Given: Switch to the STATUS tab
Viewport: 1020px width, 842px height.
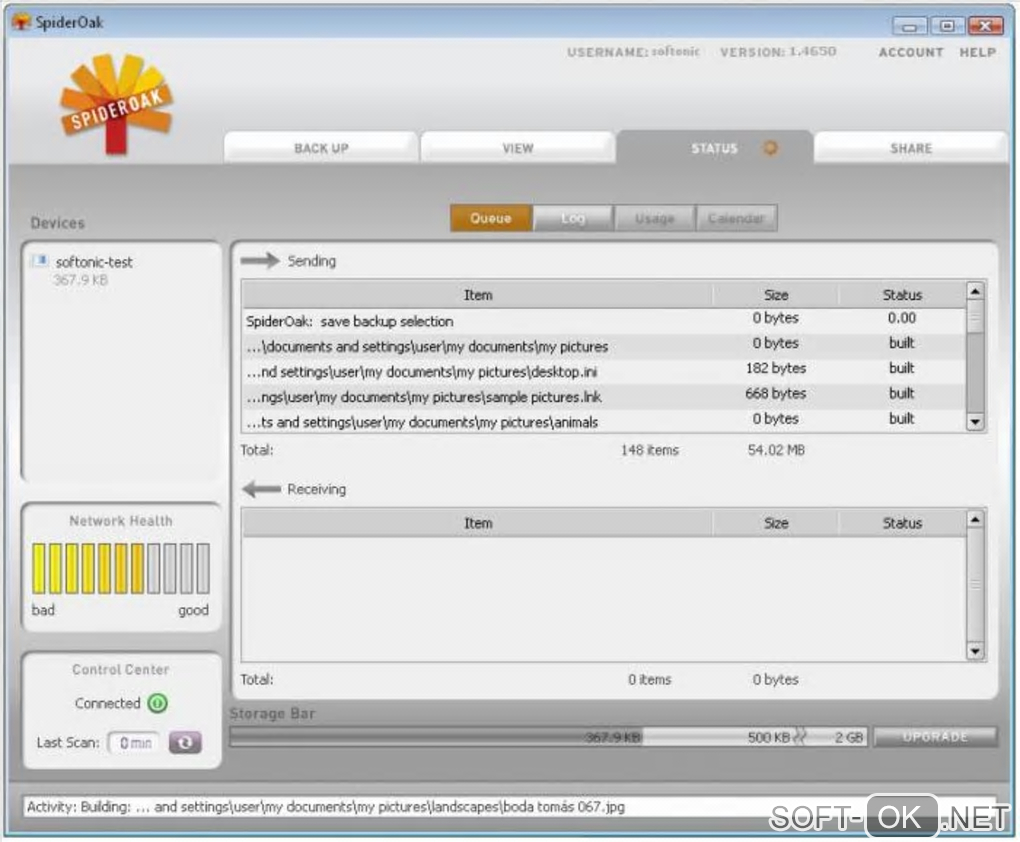Looking at the screenshot, I should (x=715, y=148).
